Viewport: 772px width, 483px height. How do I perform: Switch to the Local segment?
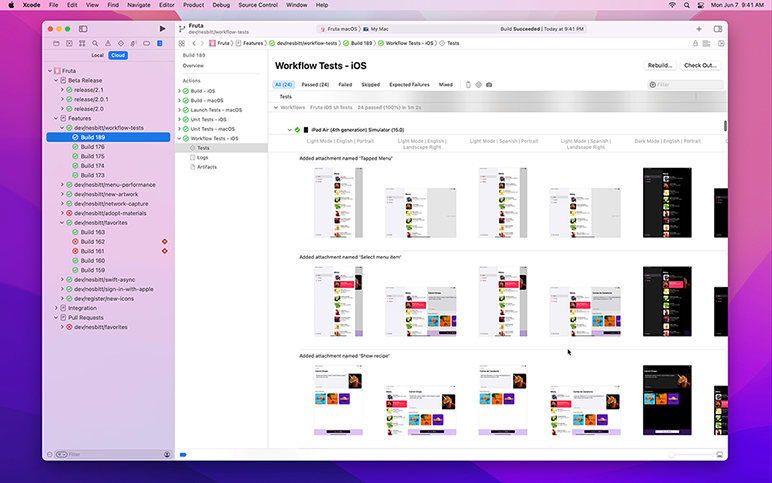(97, 56)
